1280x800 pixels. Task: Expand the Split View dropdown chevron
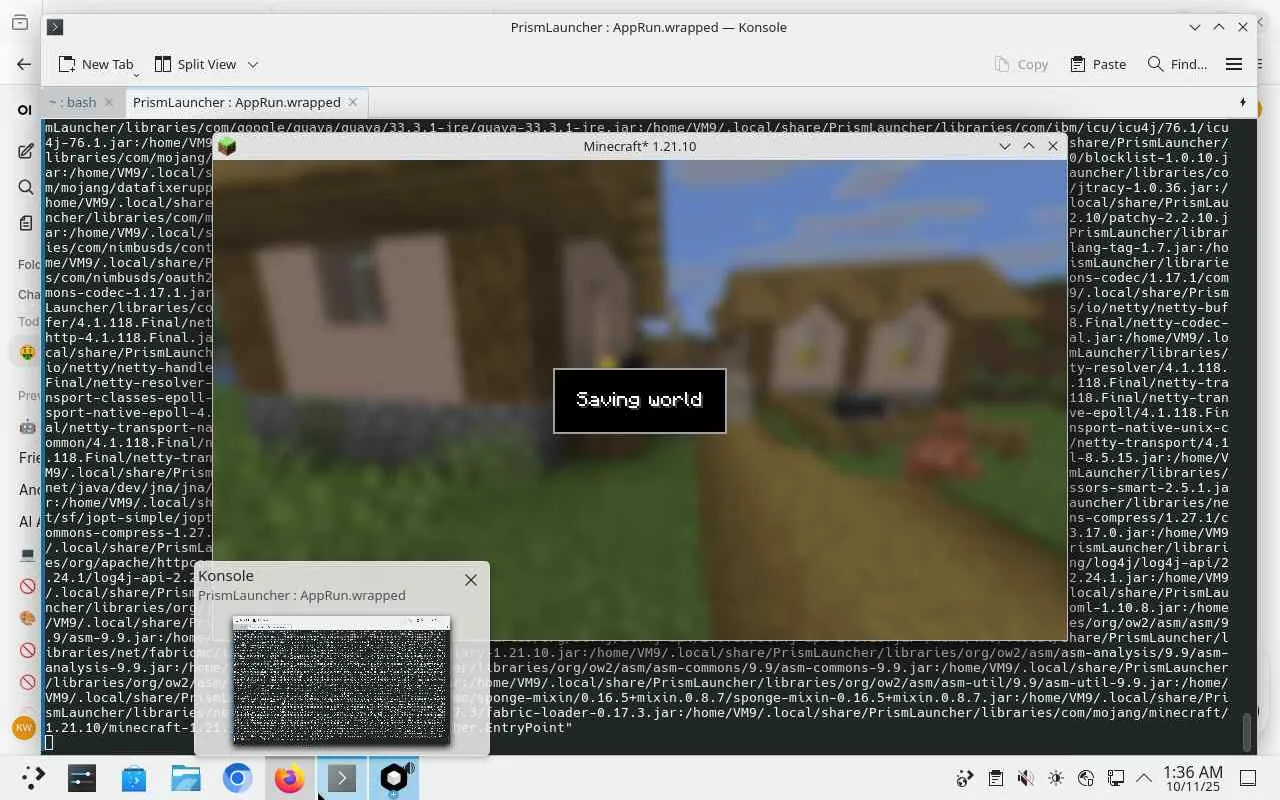[253, 64]
